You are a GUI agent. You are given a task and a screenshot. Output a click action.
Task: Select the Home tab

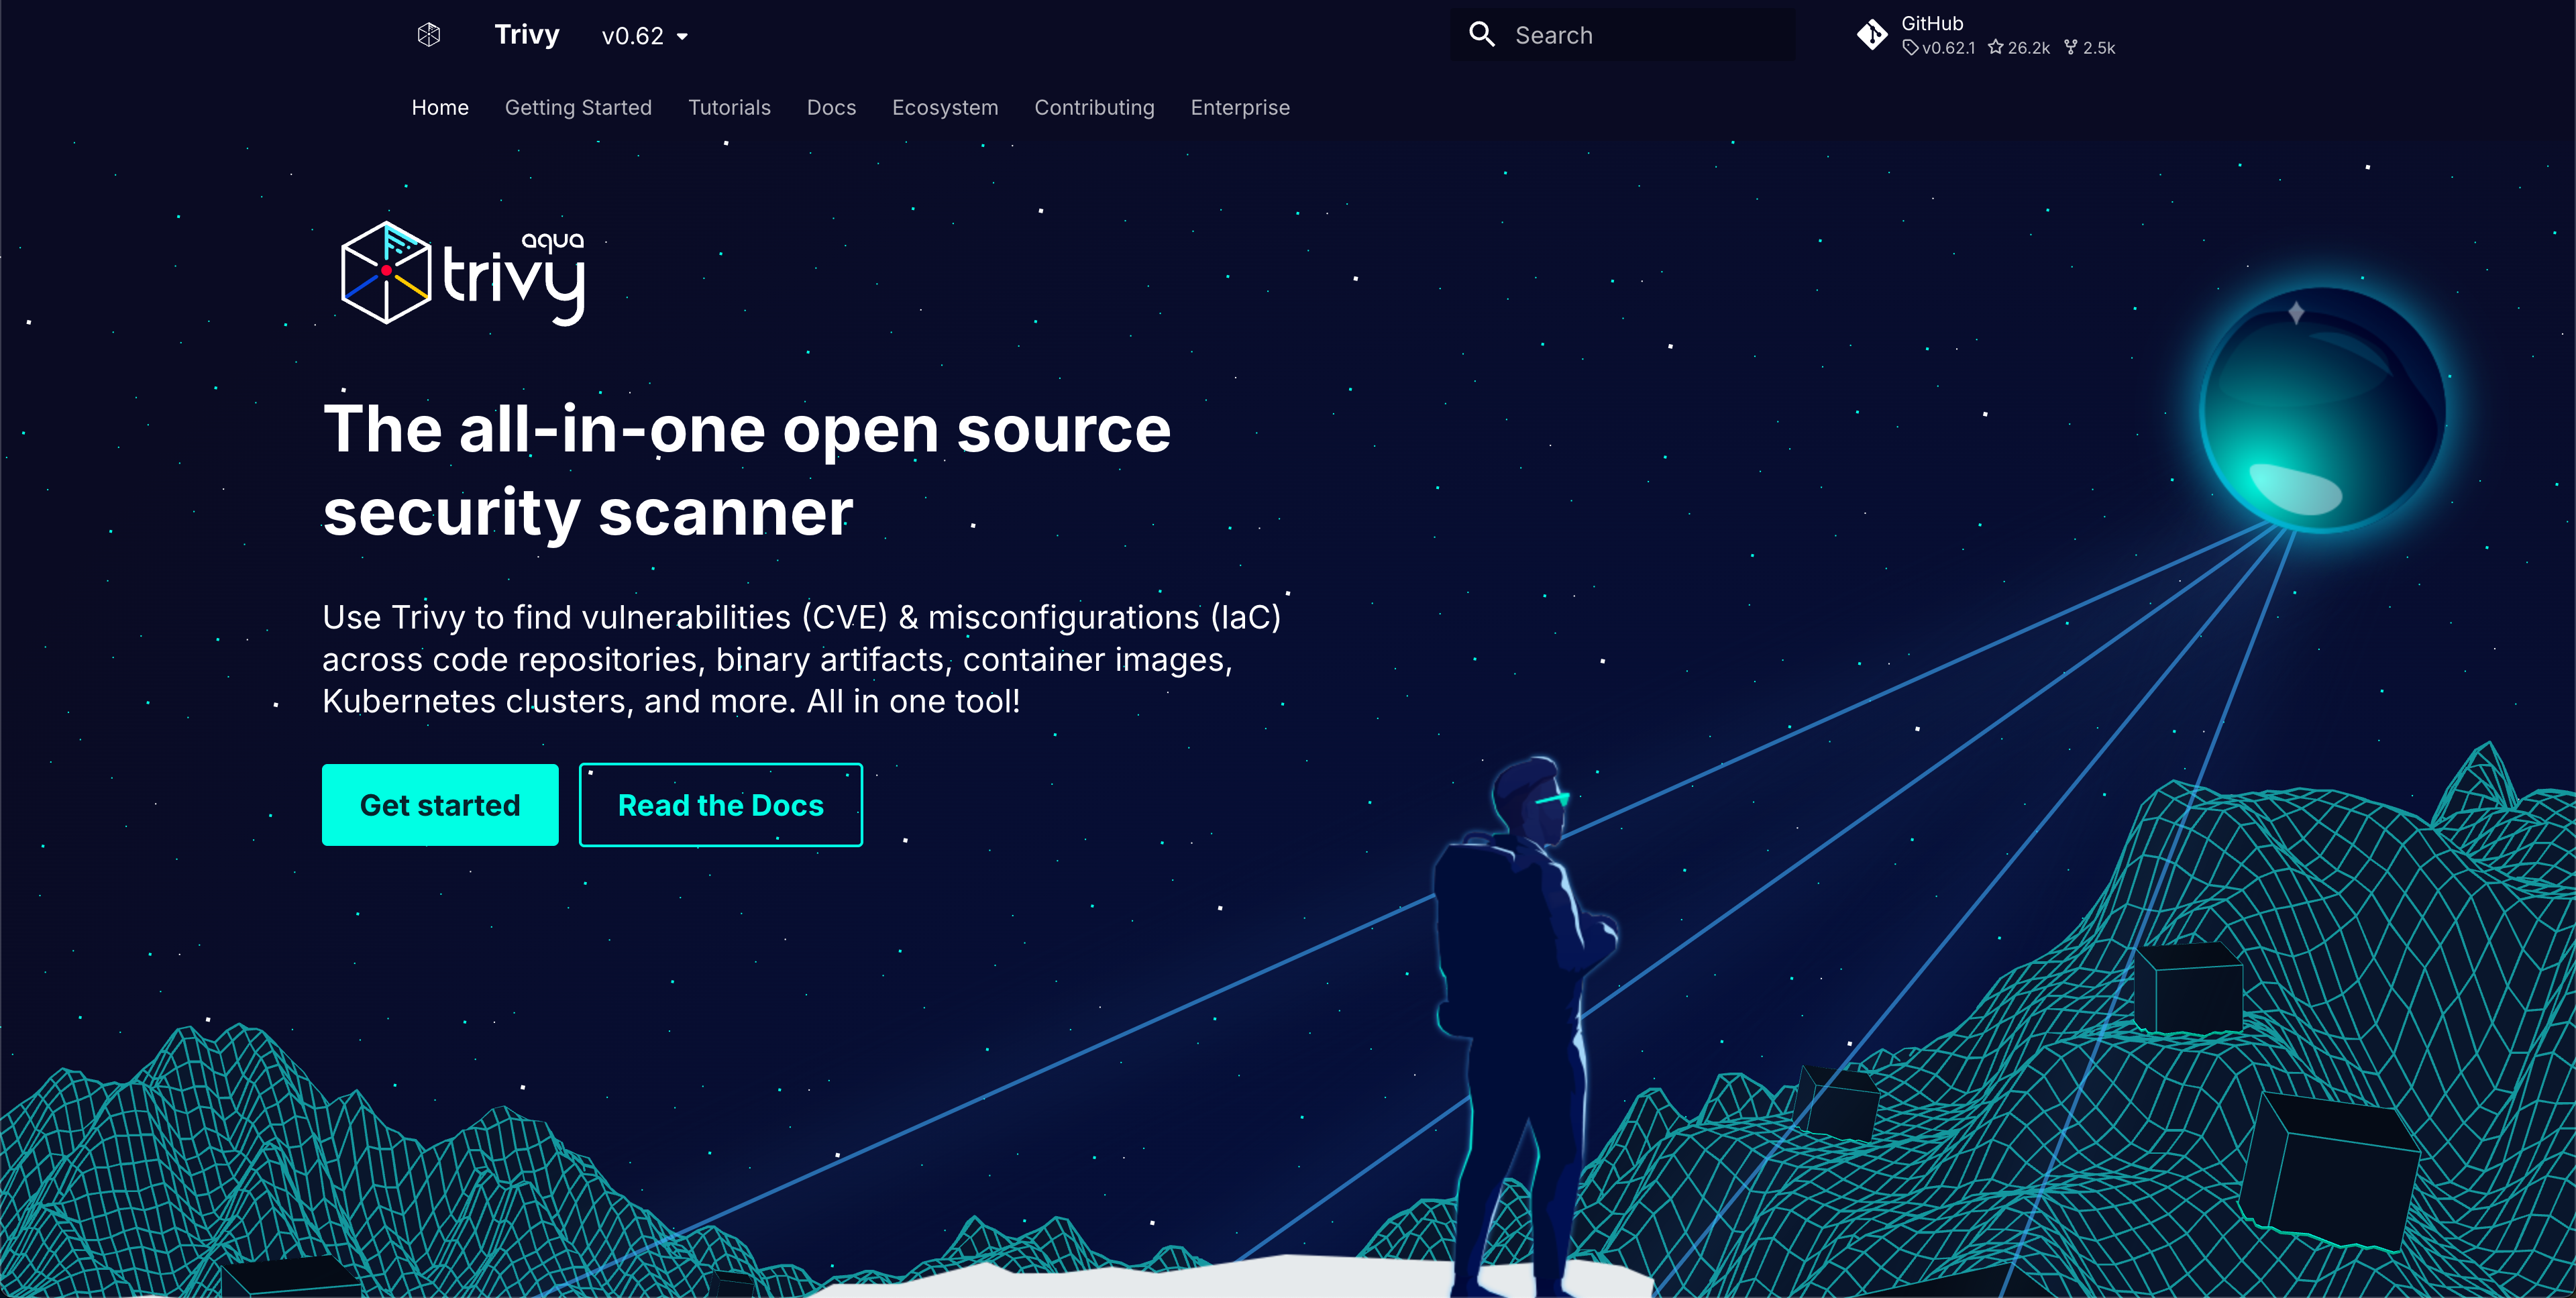[x=440, y=108]
